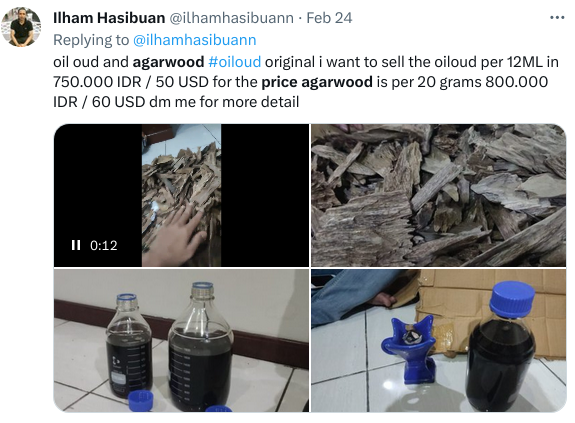Click the 'Replying to' label

click(x=91, y=40)
